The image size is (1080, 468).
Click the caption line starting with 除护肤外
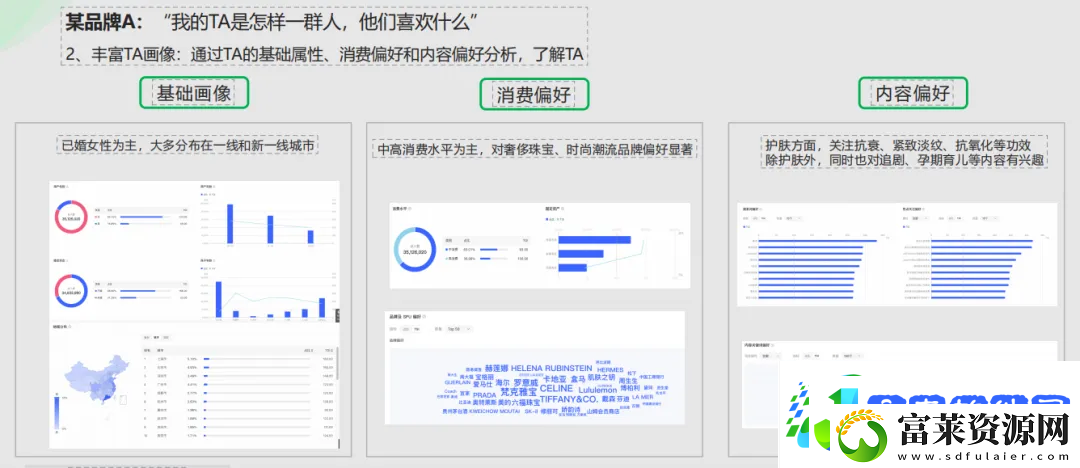point(905,160)
